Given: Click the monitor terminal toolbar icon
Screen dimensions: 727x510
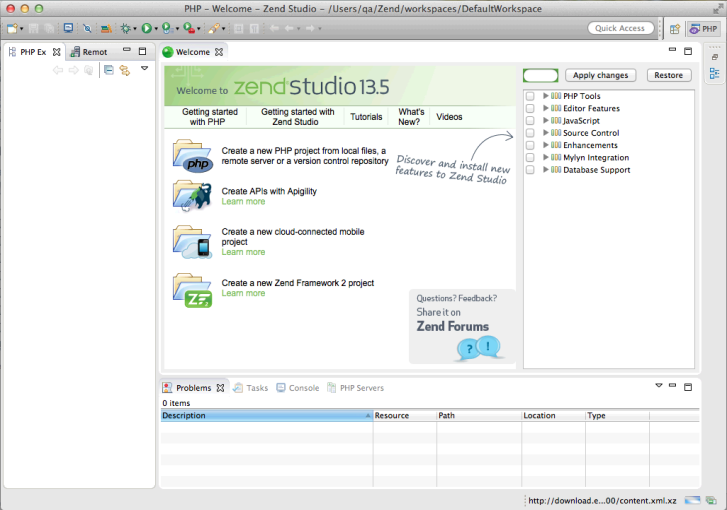Looking at the screenshot, I should pos(68,28).
